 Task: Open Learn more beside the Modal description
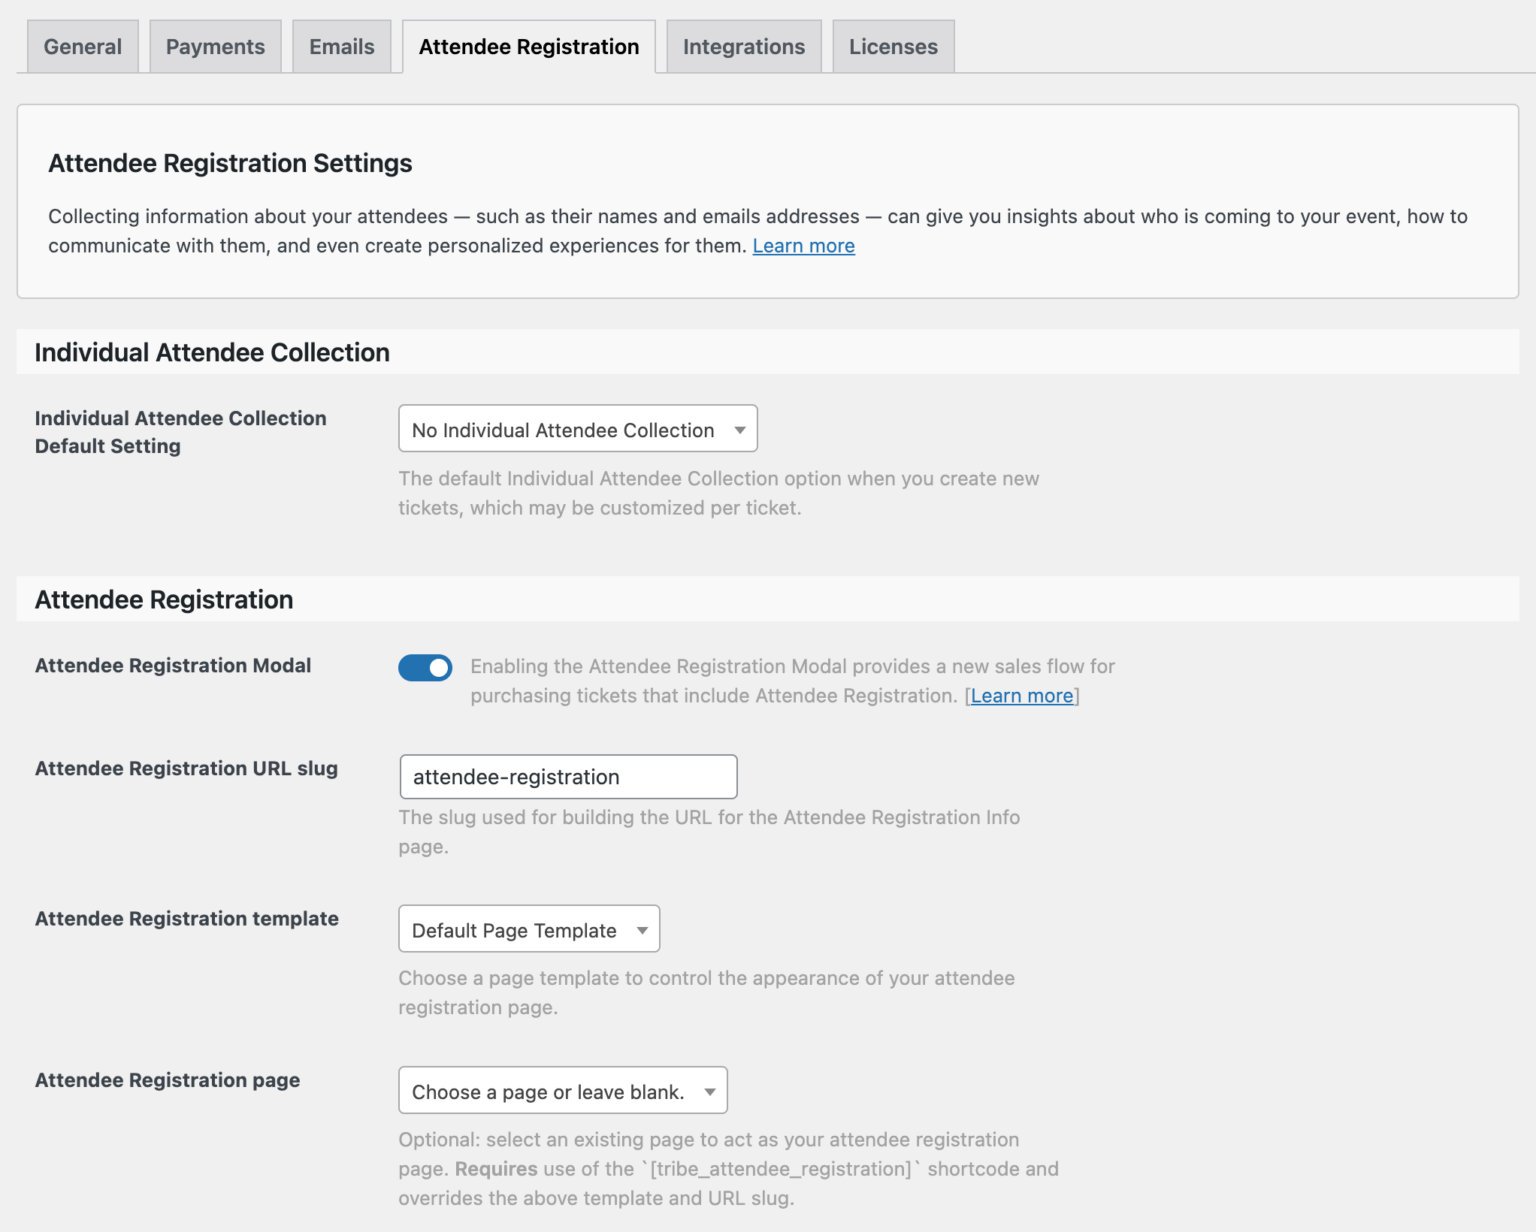point(1021,695)
